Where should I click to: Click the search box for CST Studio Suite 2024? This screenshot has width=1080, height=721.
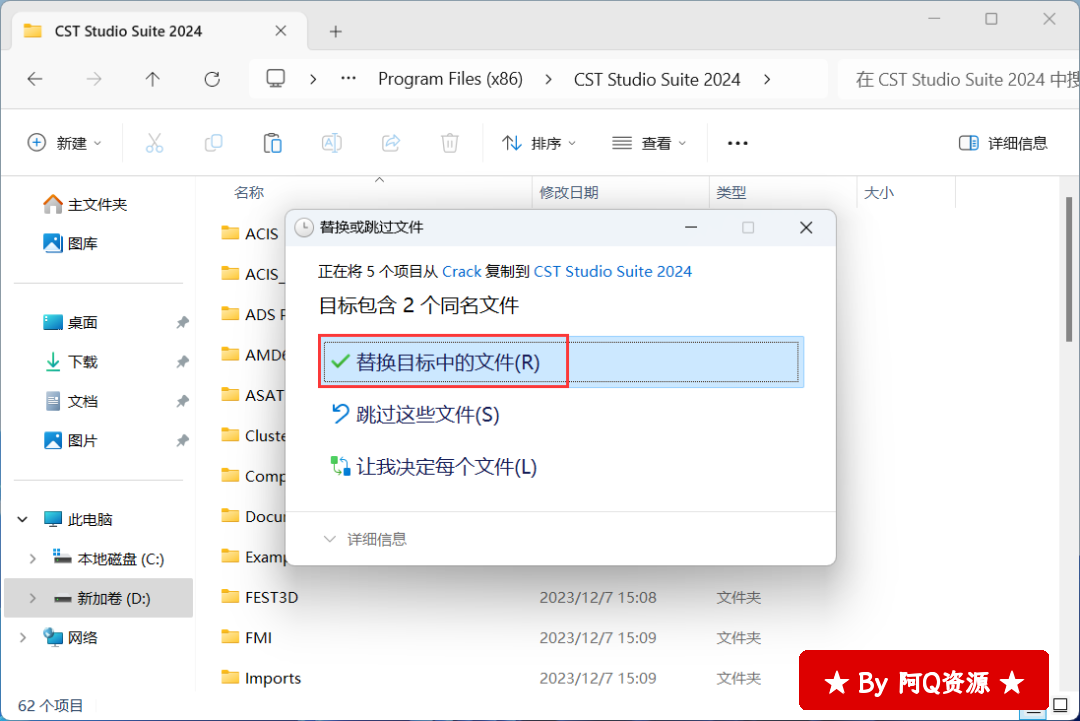[x=959, y=79]
